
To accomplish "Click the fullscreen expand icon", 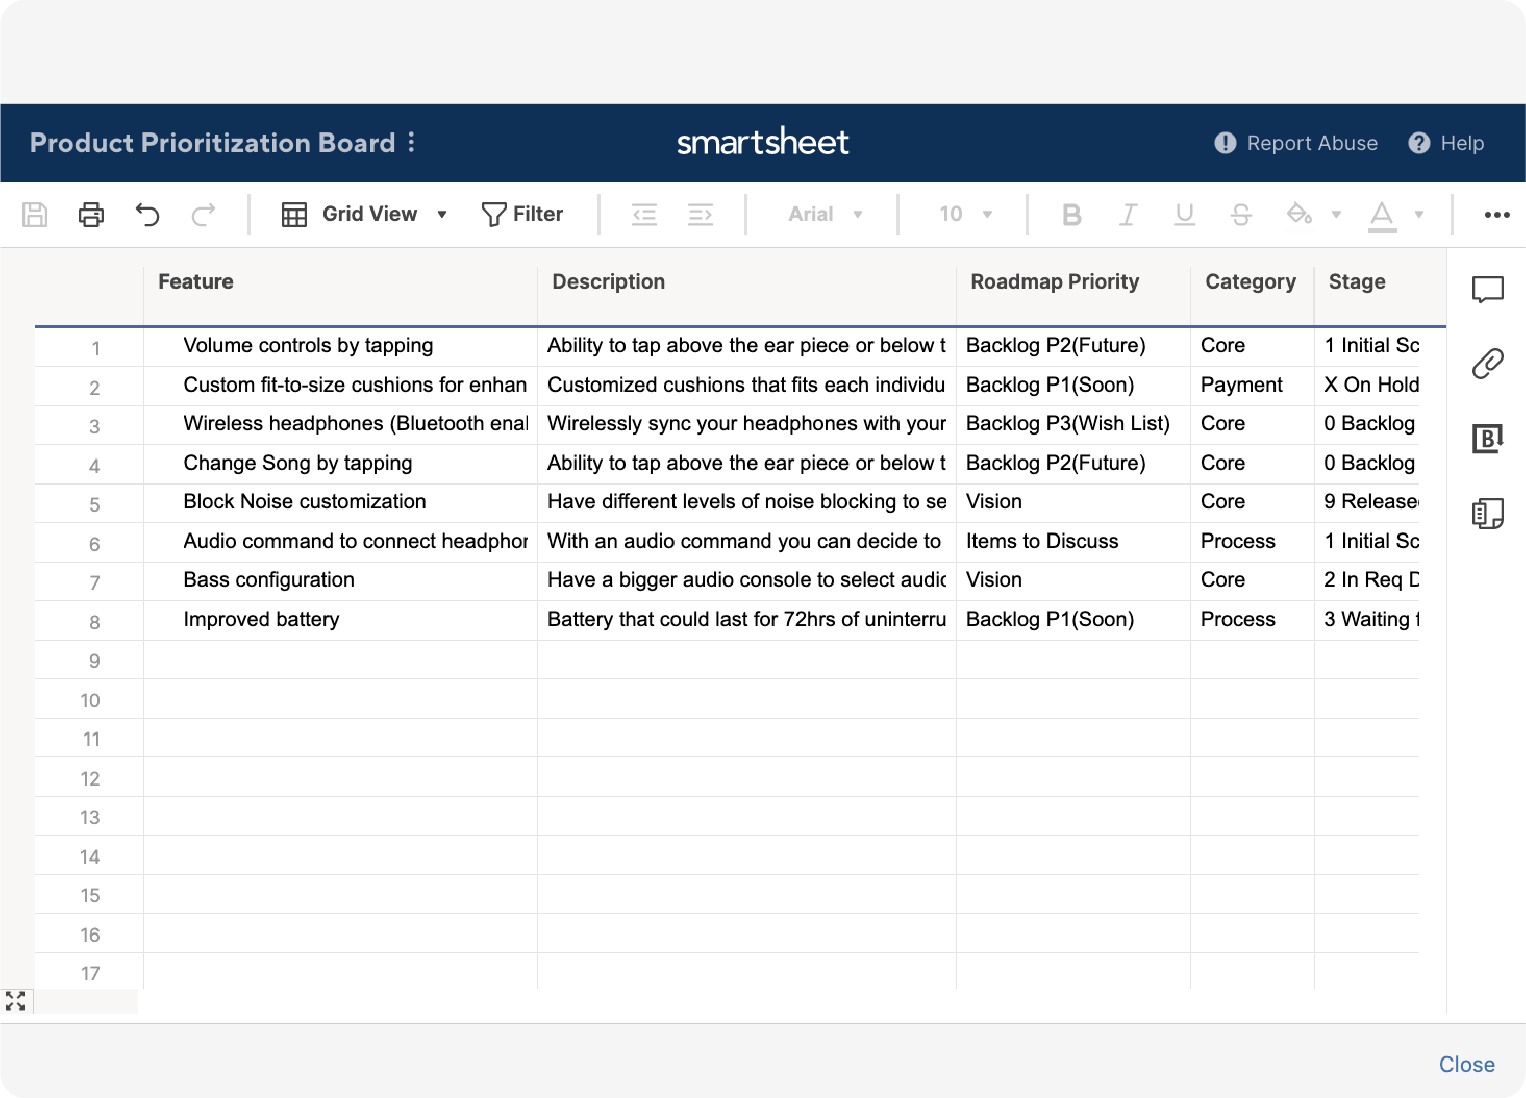I will pyautogui.click(x=16, y=1001).
